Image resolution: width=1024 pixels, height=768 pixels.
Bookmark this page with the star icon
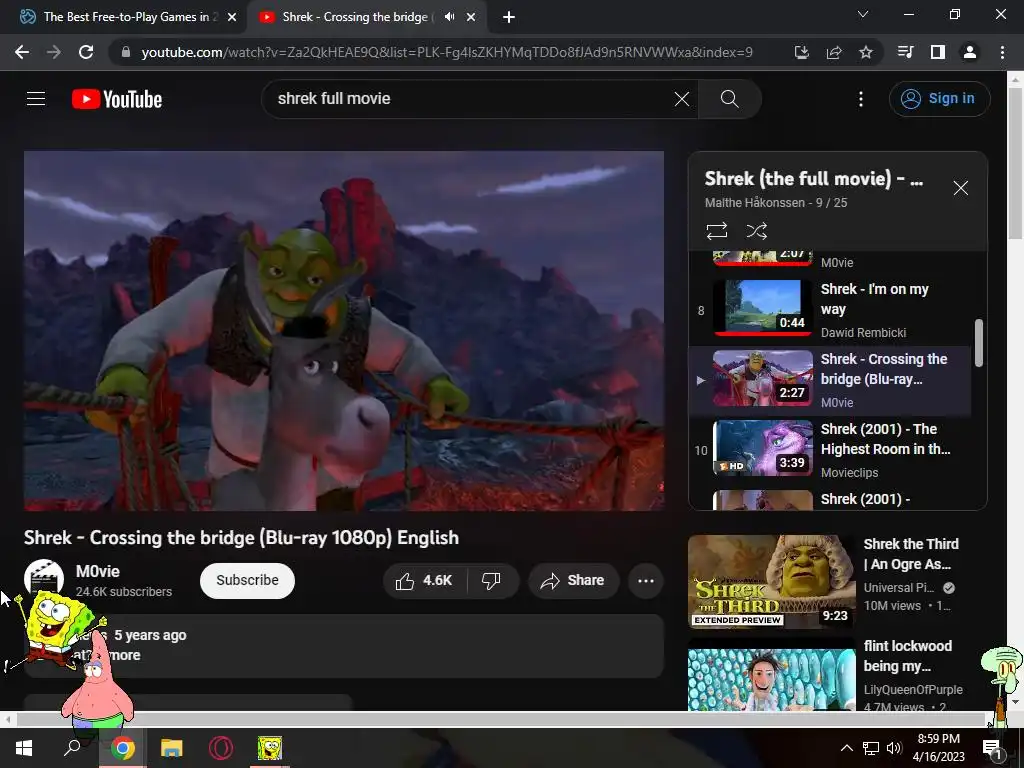click(x=866, y=52)
